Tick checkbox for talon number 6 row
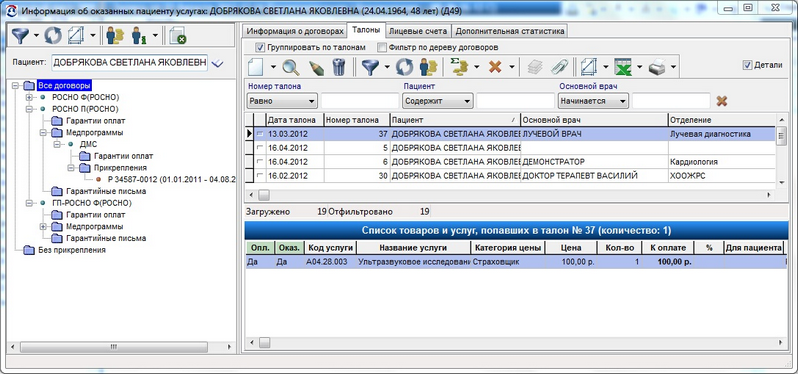The height and width of the screenshot is (374, 798). 260,162
